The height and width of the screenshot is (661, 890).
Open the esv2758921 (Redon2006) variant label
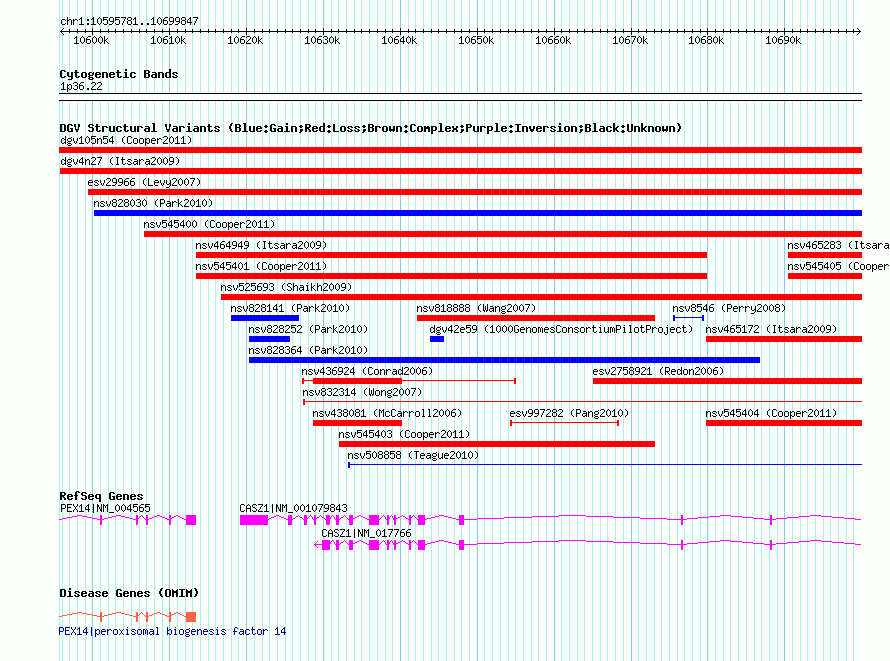pos(658,371)
